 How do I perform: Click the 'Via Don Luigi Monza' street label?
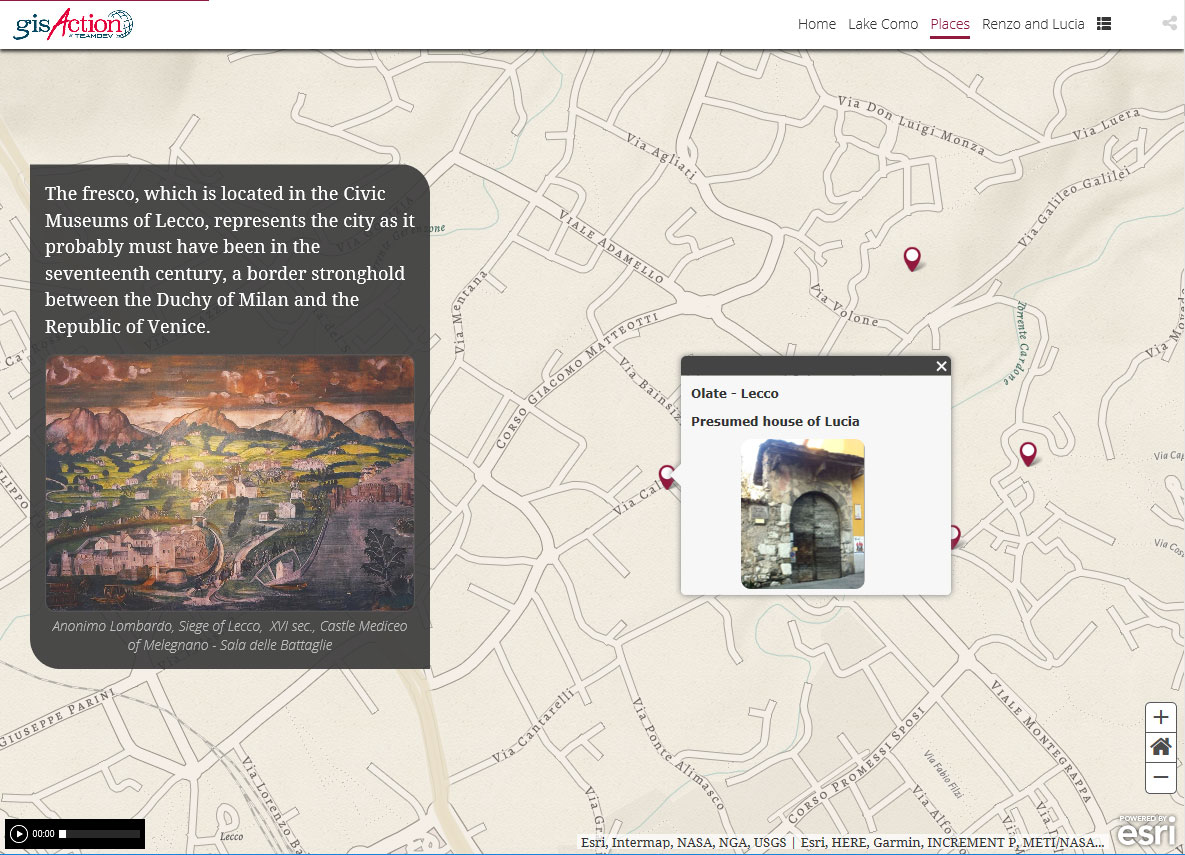coord(911,125)
